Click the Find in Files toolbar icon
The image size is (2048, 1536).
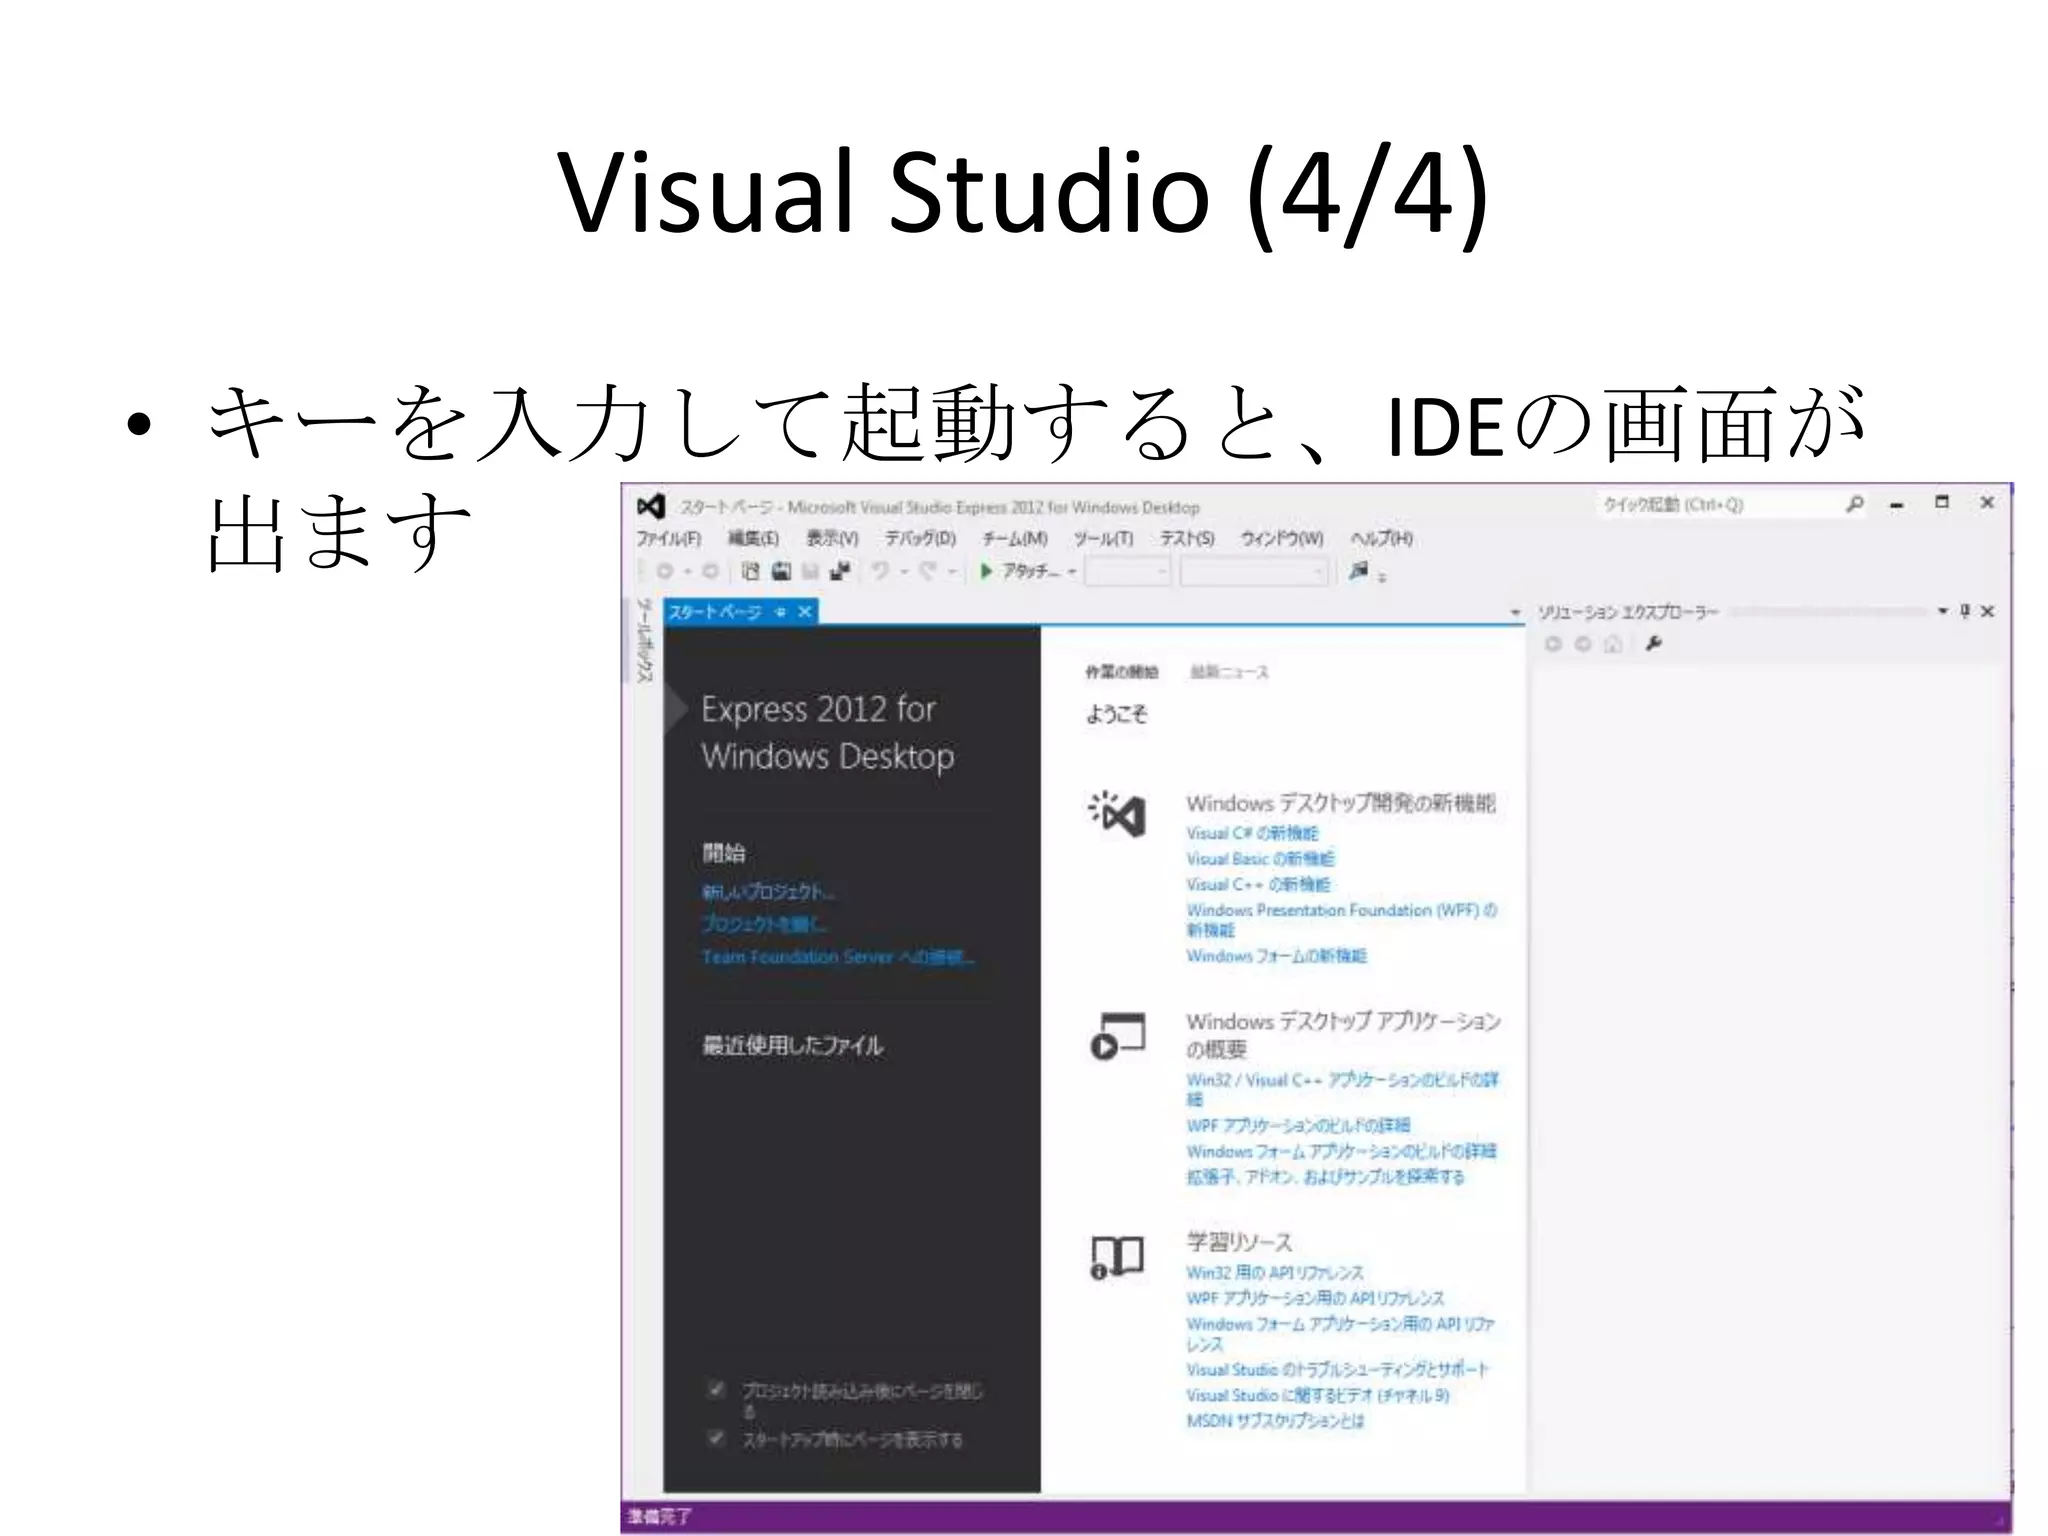(1358, 571)
